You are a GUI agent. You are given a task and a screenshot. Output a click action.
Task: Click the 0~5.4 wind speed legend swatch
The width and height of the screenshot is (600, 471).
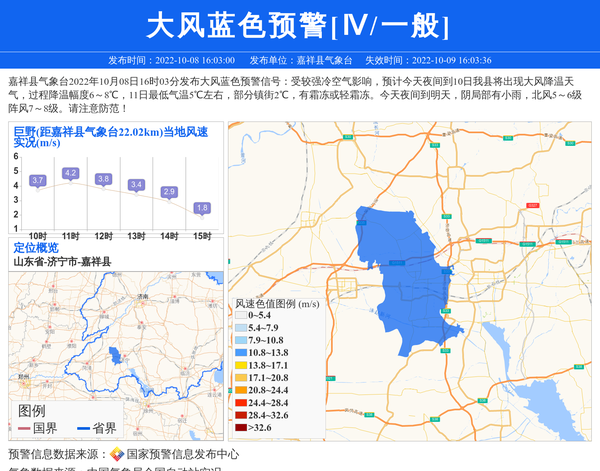tap(240, 315)
